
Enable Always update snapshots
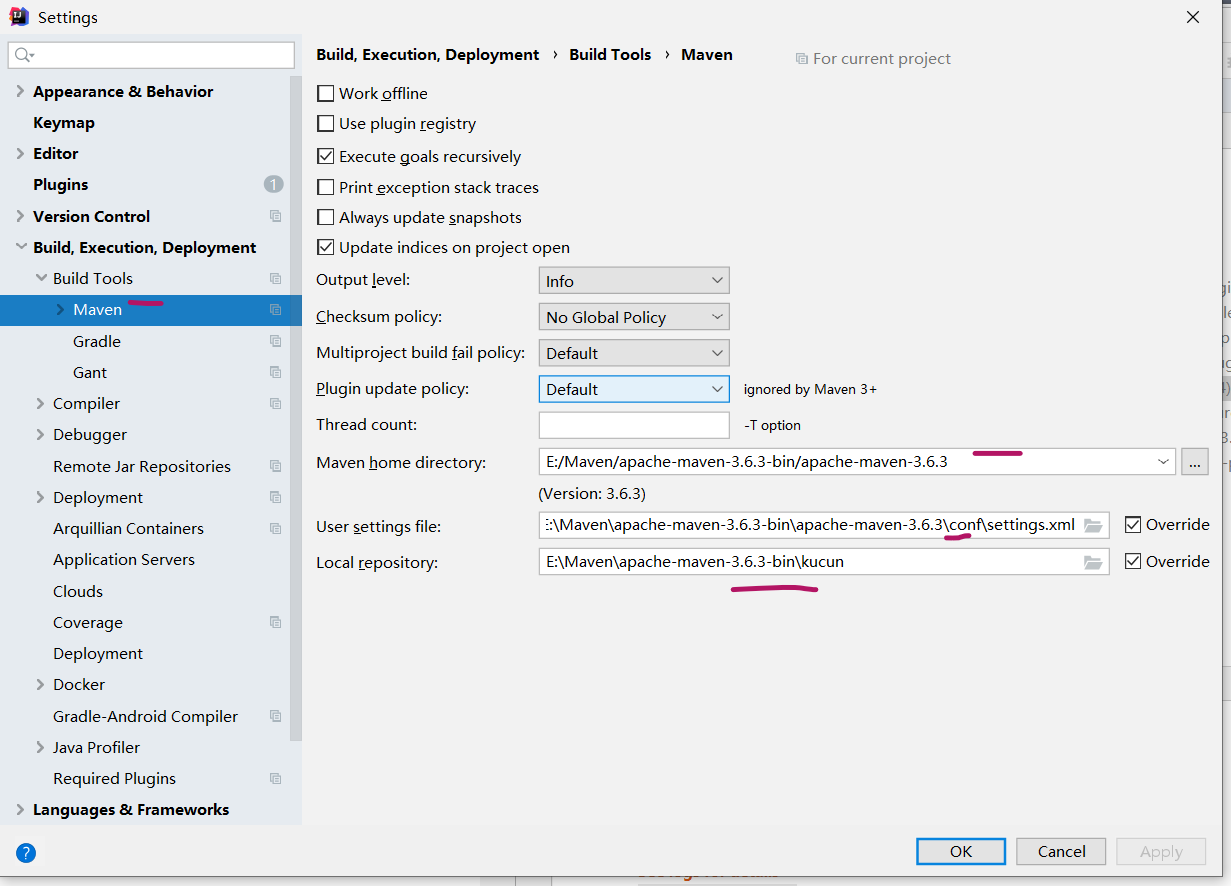(x=325, y=217)
